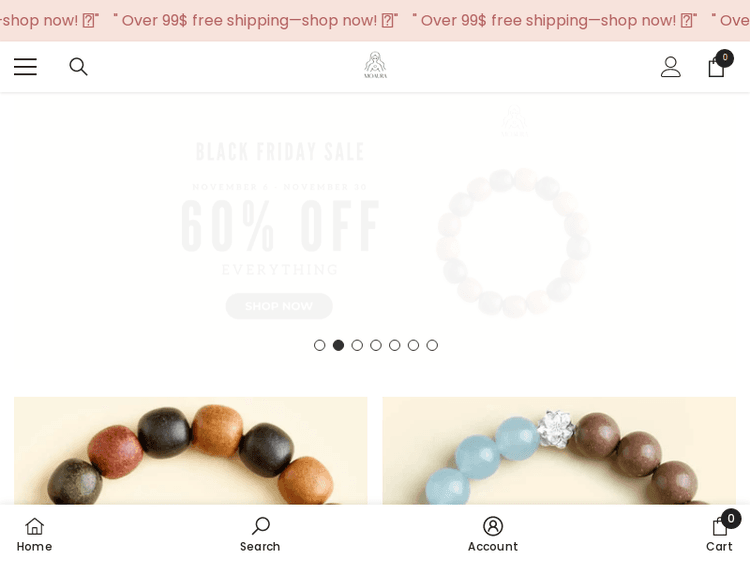Select the fifth carousel slide dot

click(395, 345)
